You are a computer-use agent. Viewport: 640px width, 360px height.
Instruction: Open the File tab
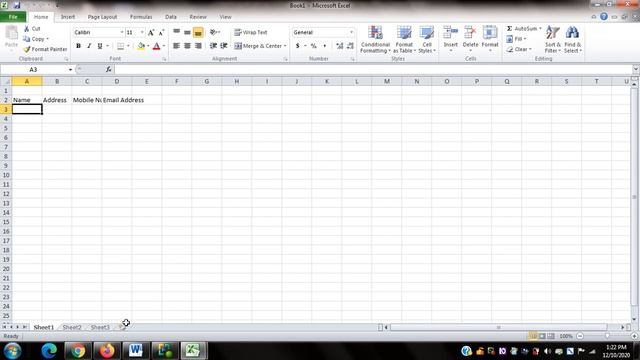coord(13,17)
